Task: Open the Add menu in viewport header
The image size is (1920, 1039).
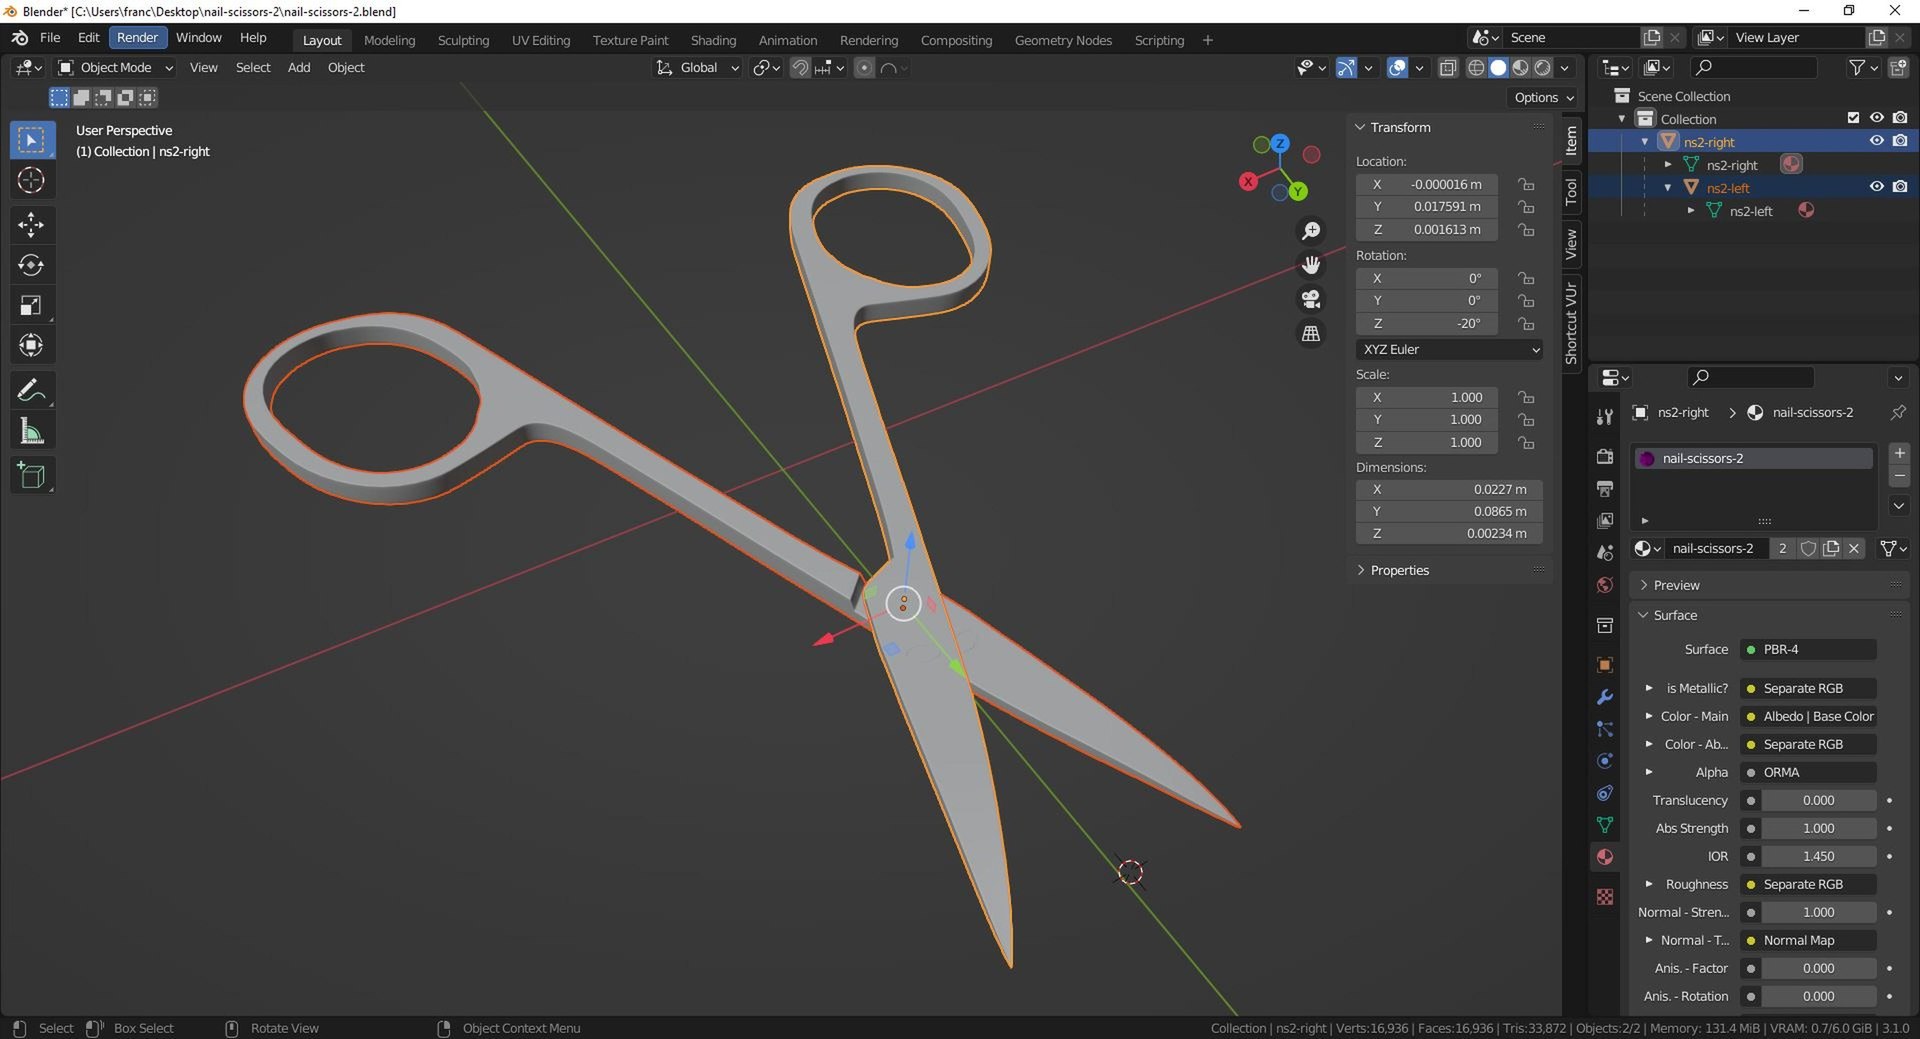Action: click(299, 68)
